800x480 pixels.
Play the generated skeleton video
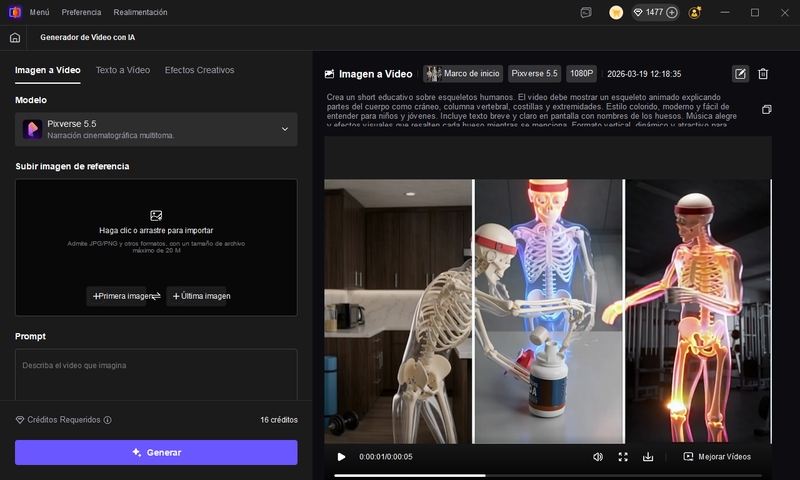(341, 456)
